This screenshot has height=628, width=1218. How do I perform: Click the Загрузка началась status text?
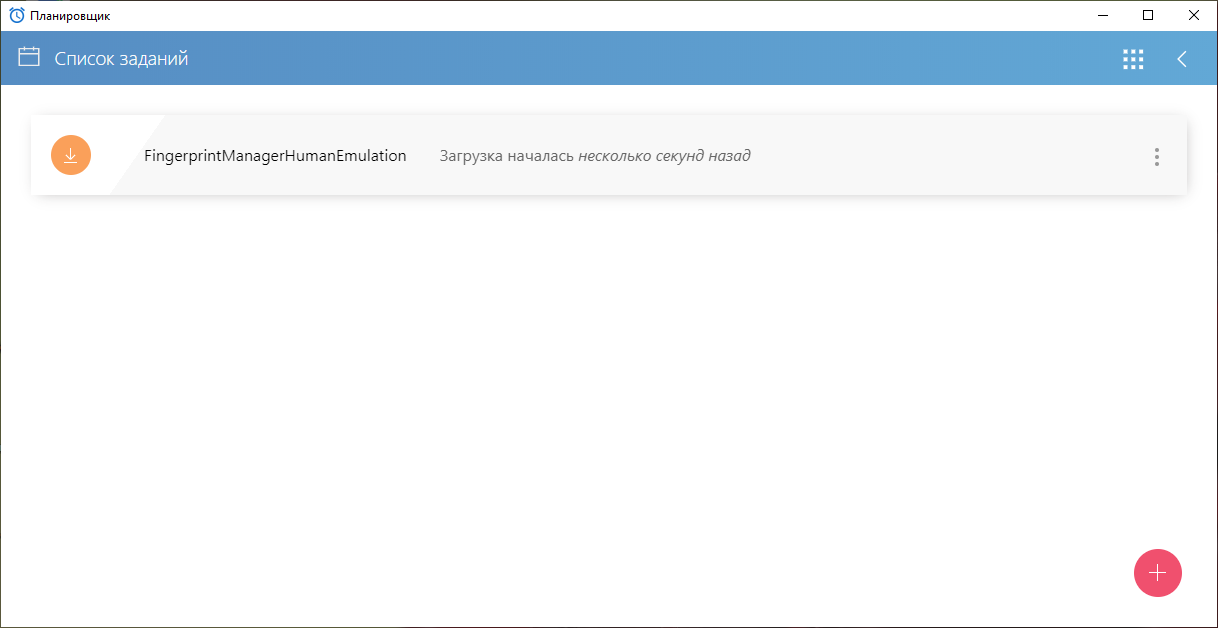click(x=507, y=156)
